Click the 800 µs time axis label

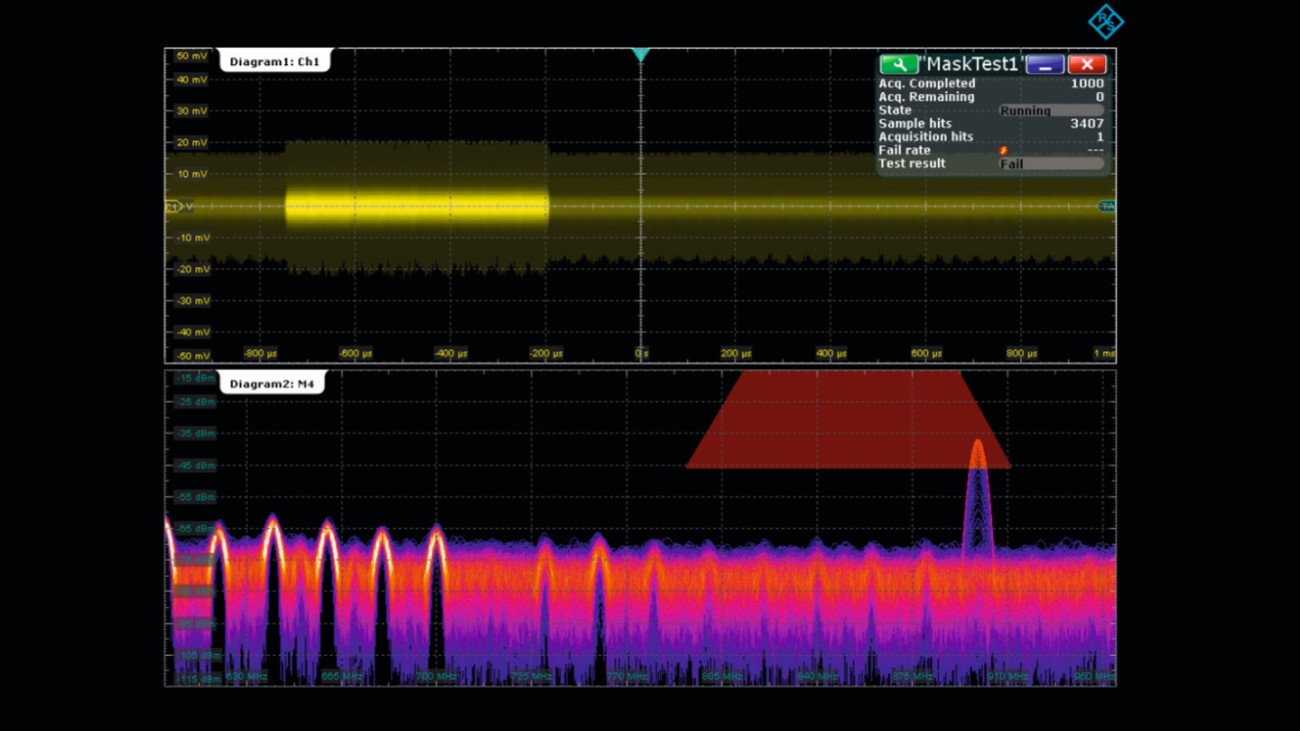[1021, 353]
